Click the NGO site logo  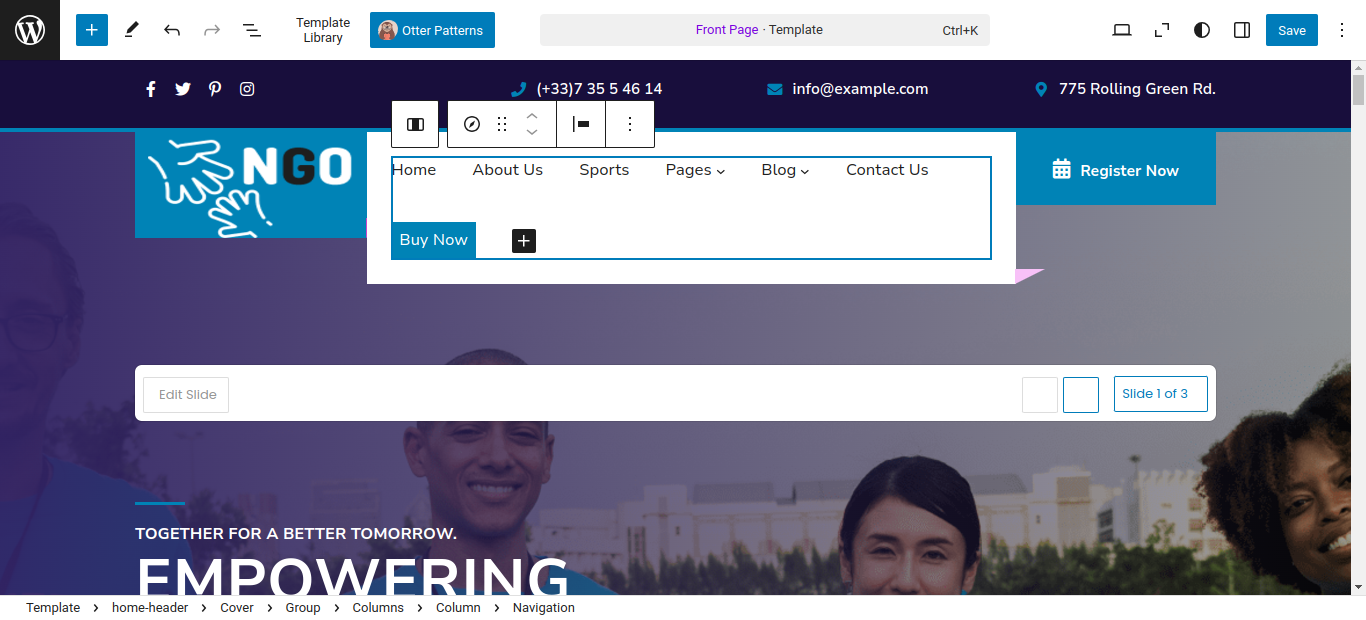251,185
